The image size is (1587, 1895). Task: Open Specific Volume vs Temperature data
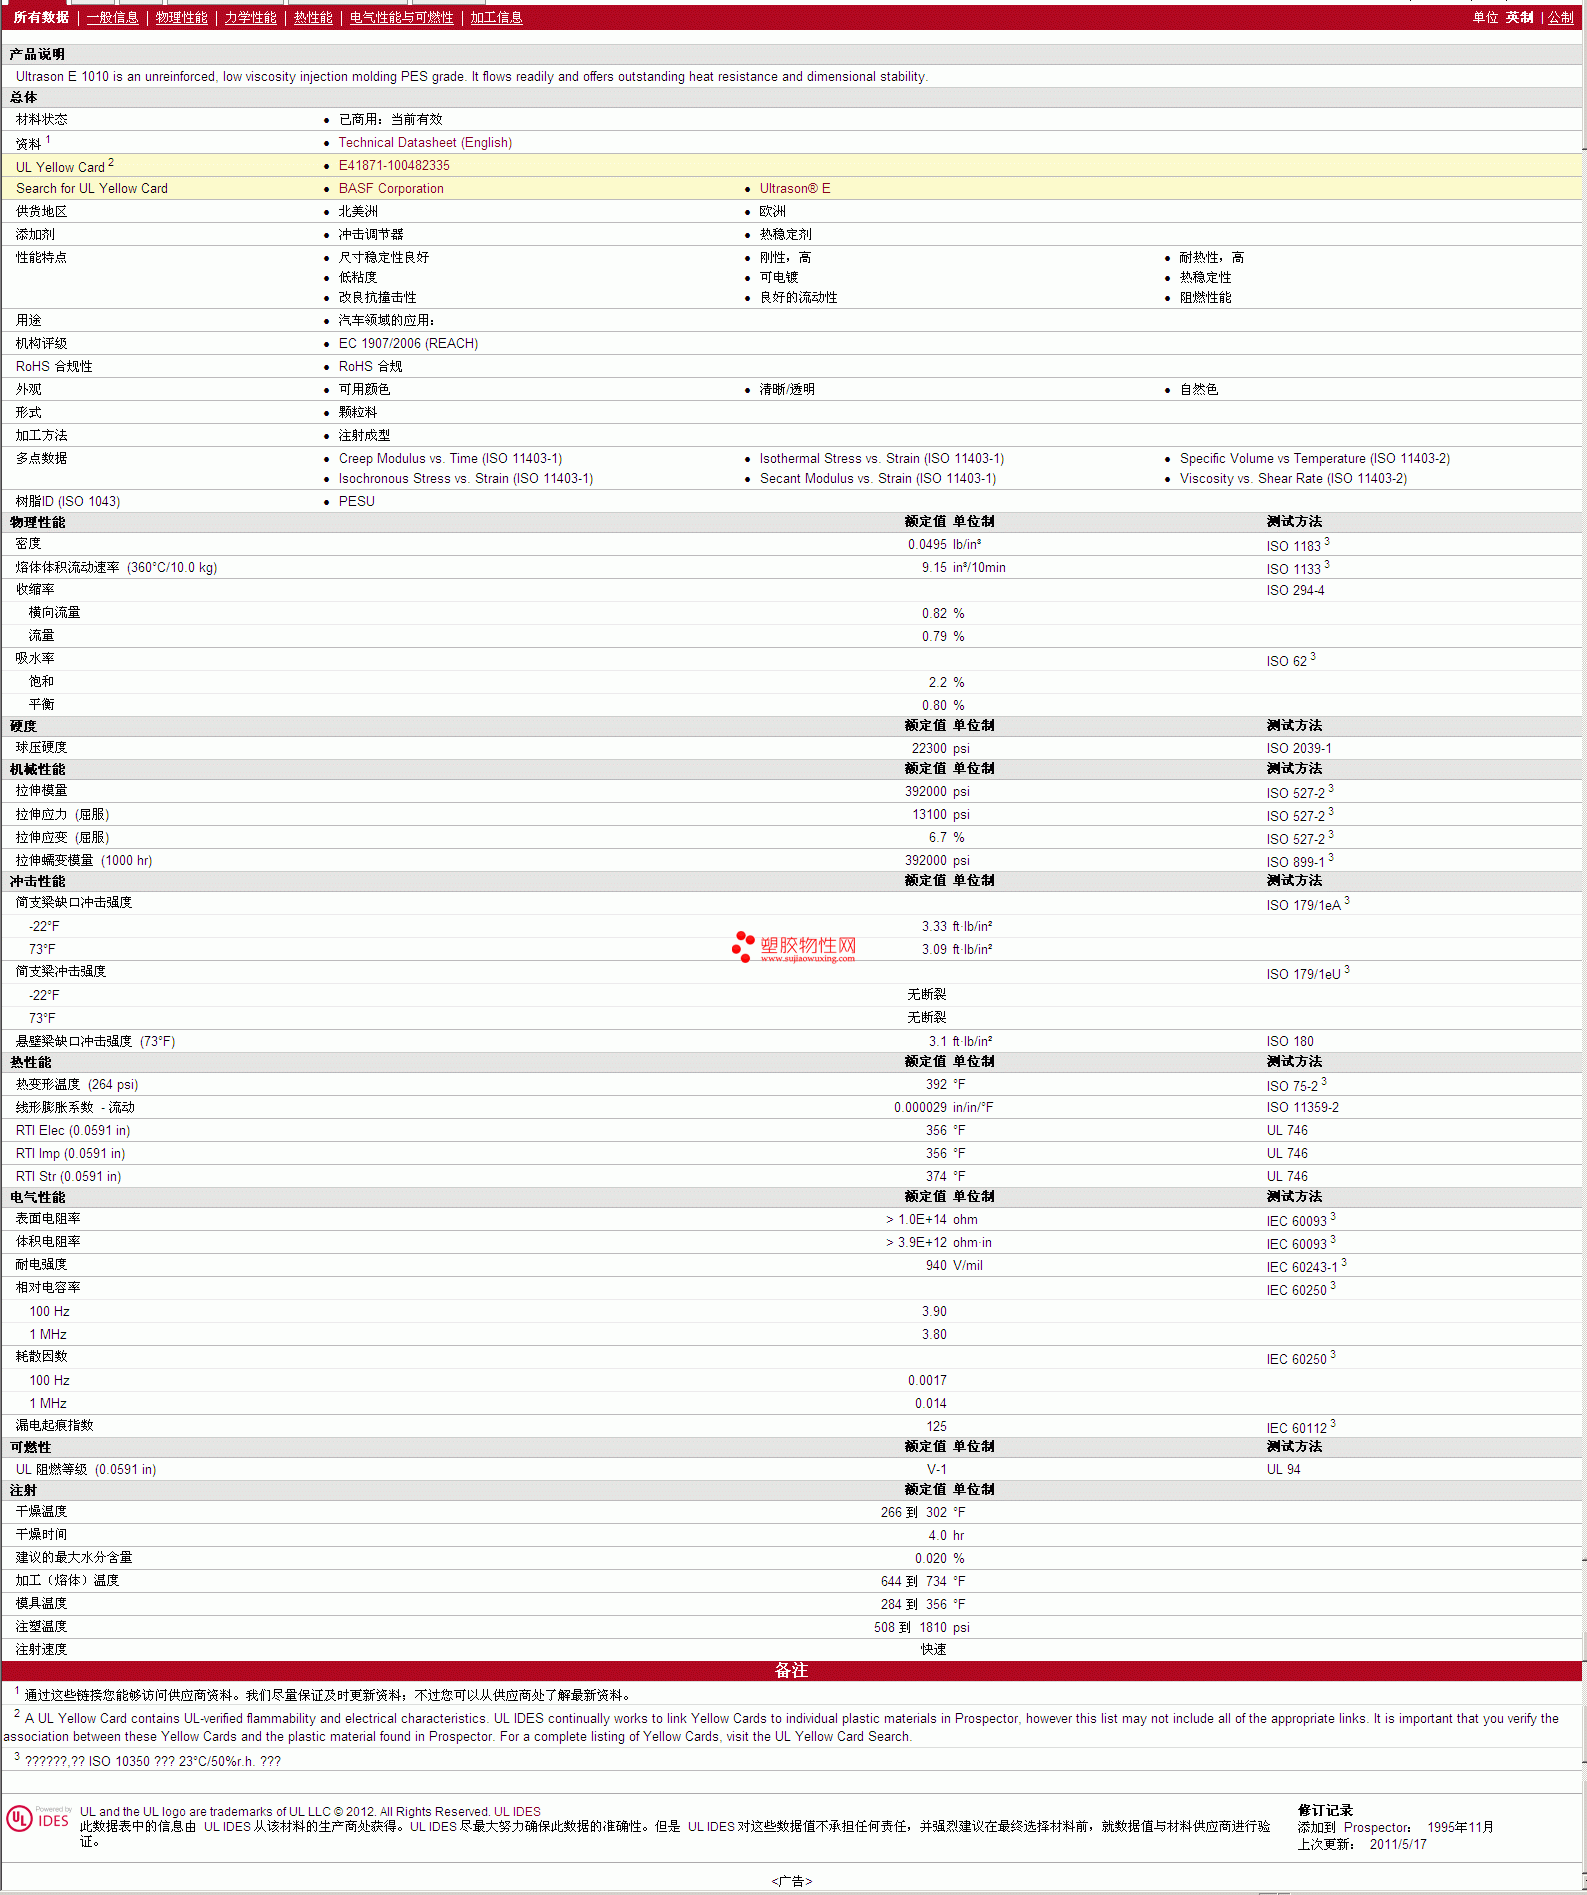(1315, 458)
